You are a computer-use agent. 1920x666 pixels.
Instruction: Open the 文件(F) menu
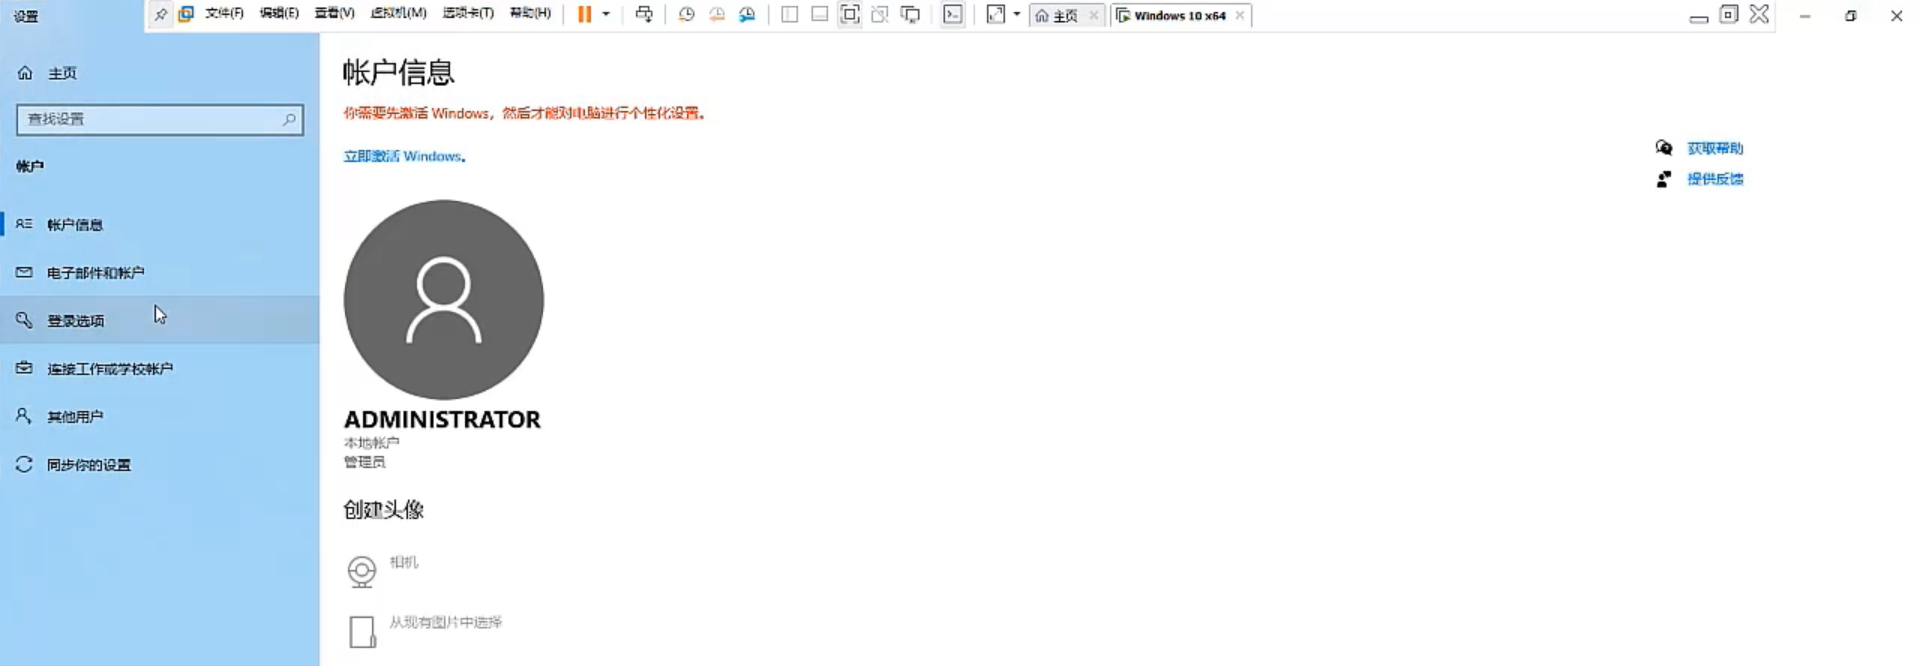coord(224,14)
